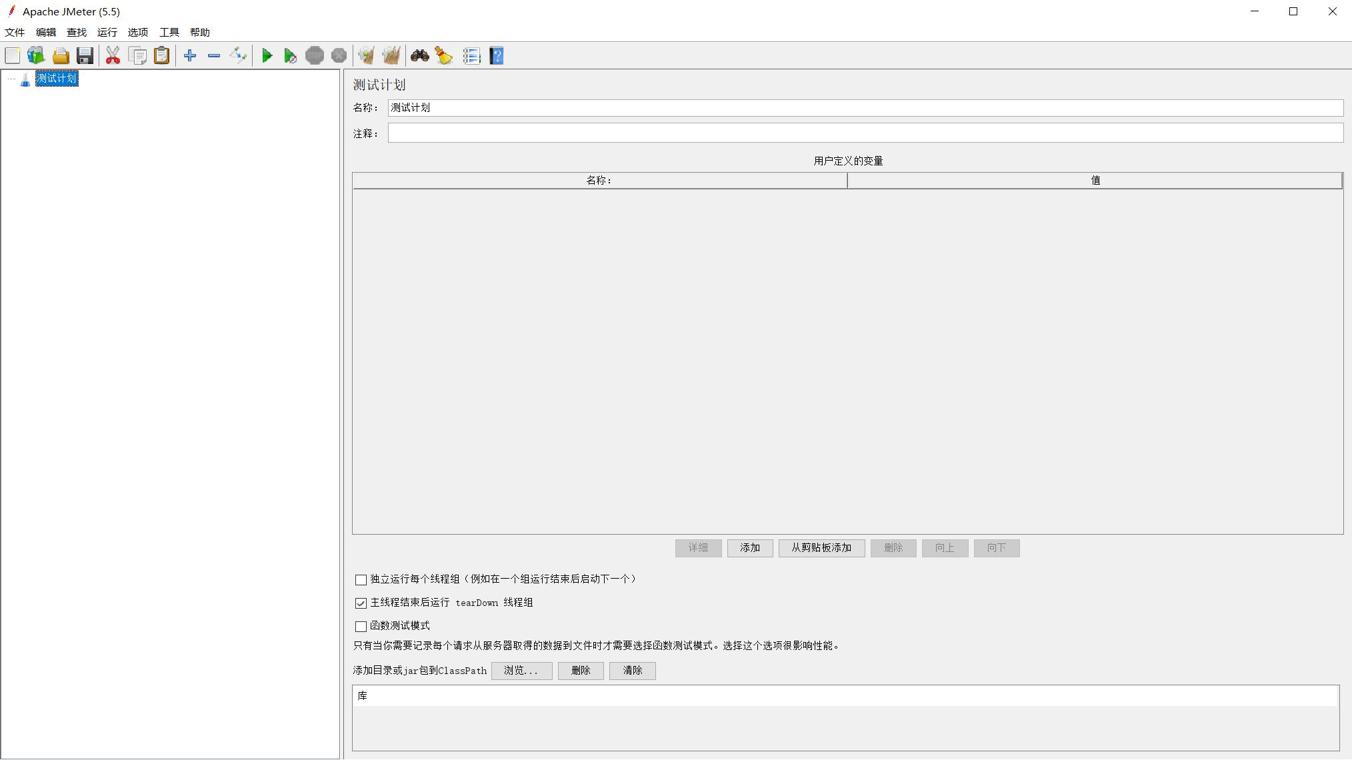The width and height of the screenshot is (1352, 760).
Task: Click the 注释 input field
Action: (x=865, y=133)
